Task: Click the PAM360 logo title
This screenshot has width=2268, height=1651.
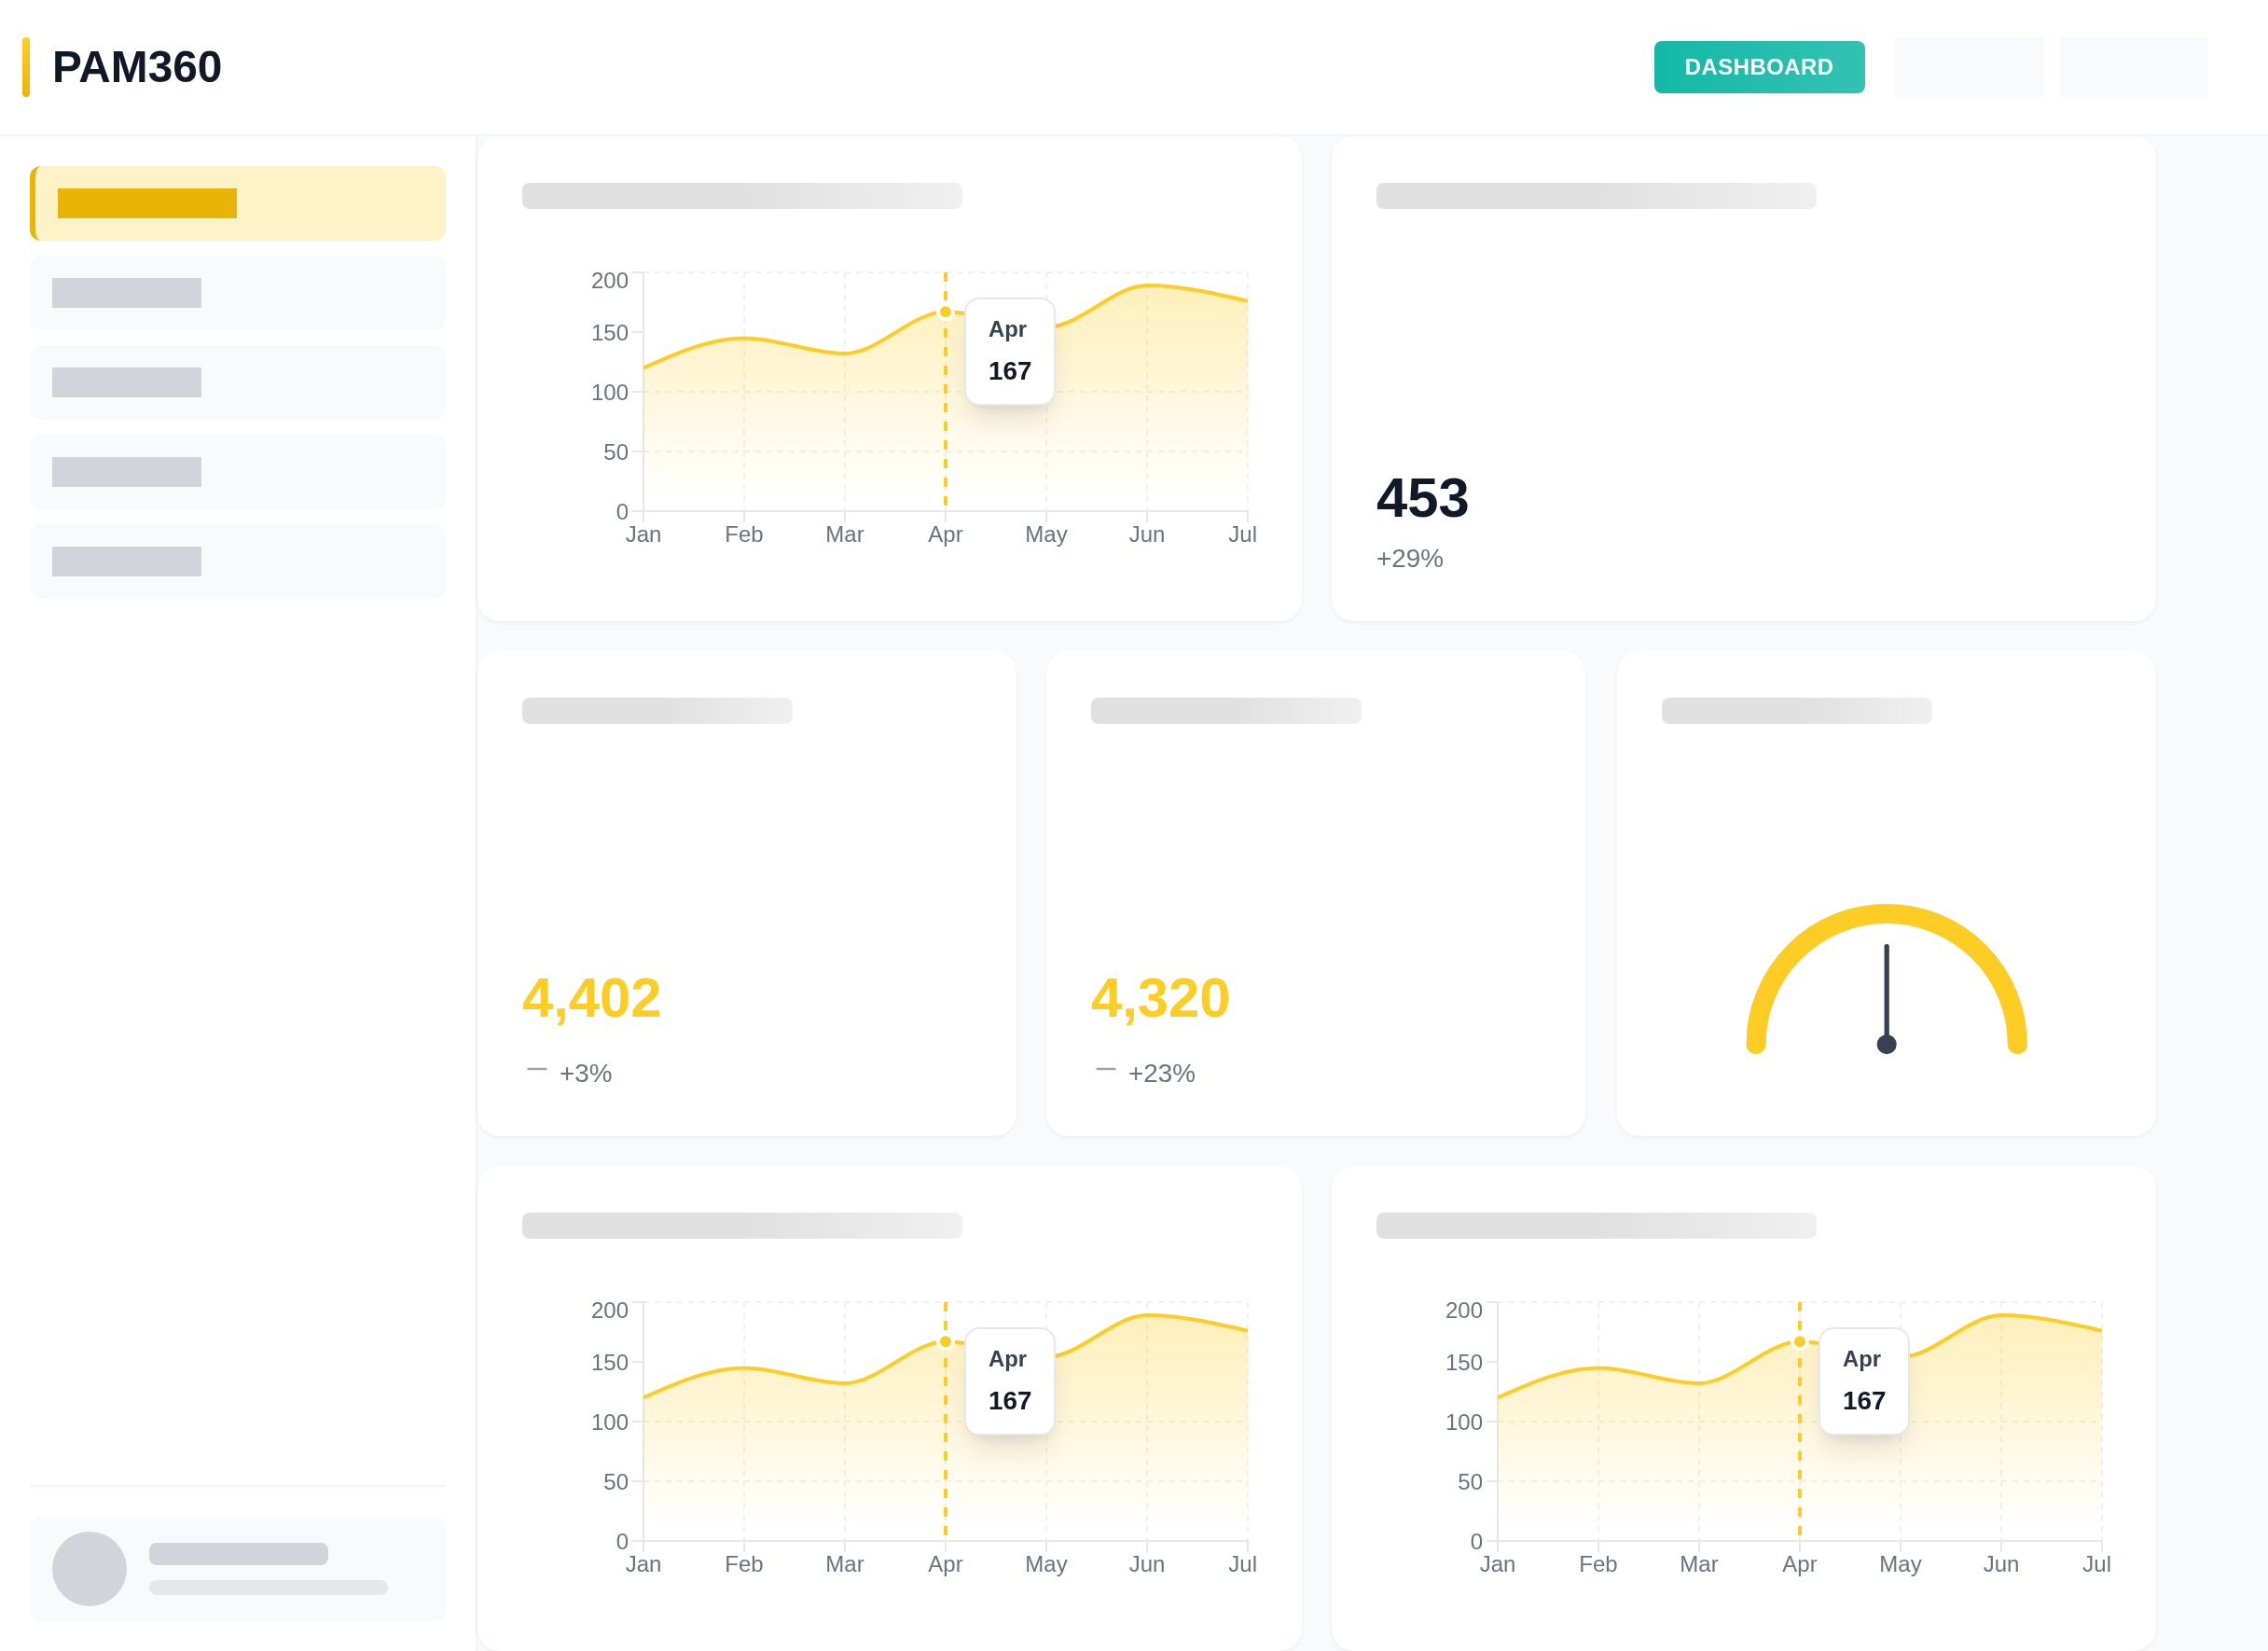Action: coord(137,67)
